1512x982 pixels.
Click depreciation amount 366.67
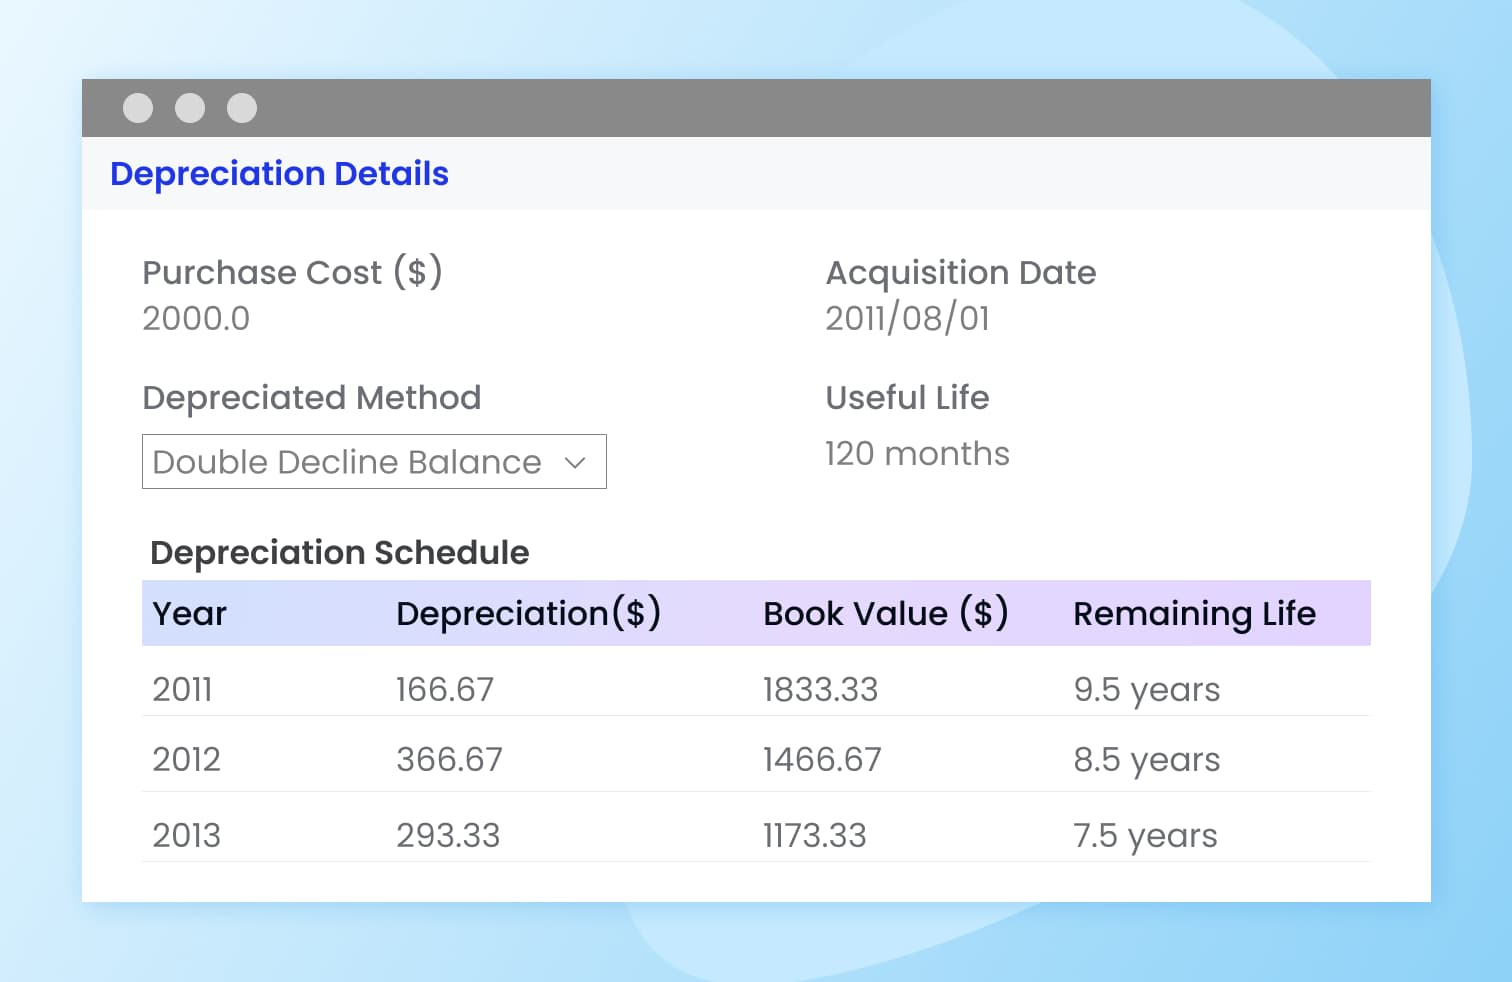tap(449, 760)
